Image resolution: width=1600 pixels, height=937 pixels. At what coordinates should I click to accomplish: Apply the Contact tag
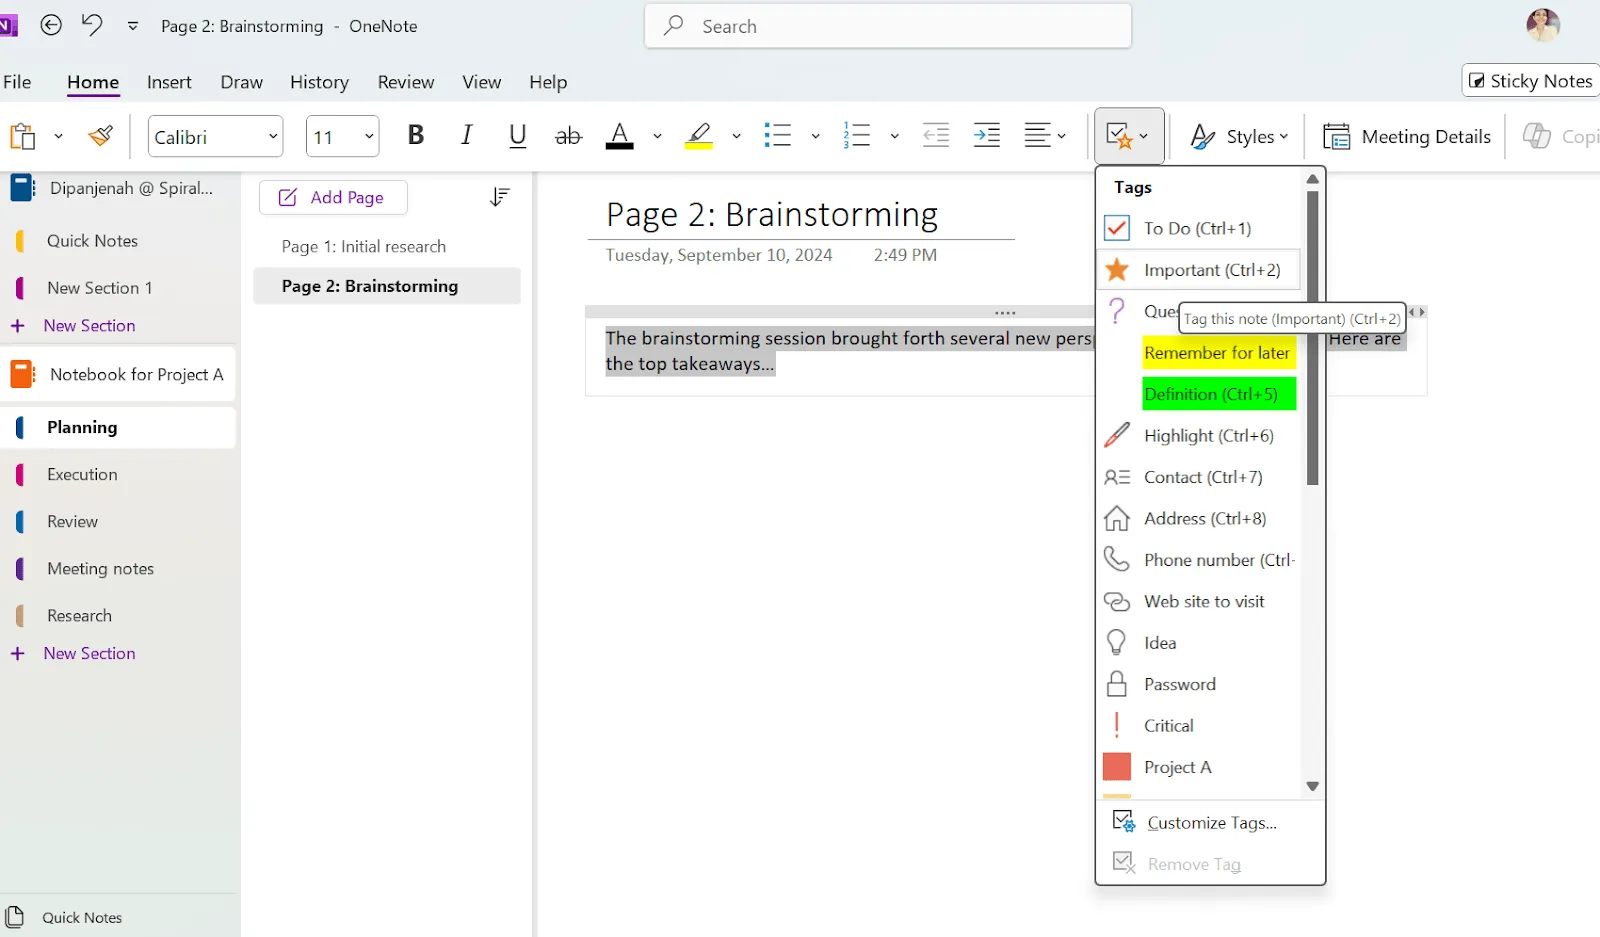click(1198, 477)
